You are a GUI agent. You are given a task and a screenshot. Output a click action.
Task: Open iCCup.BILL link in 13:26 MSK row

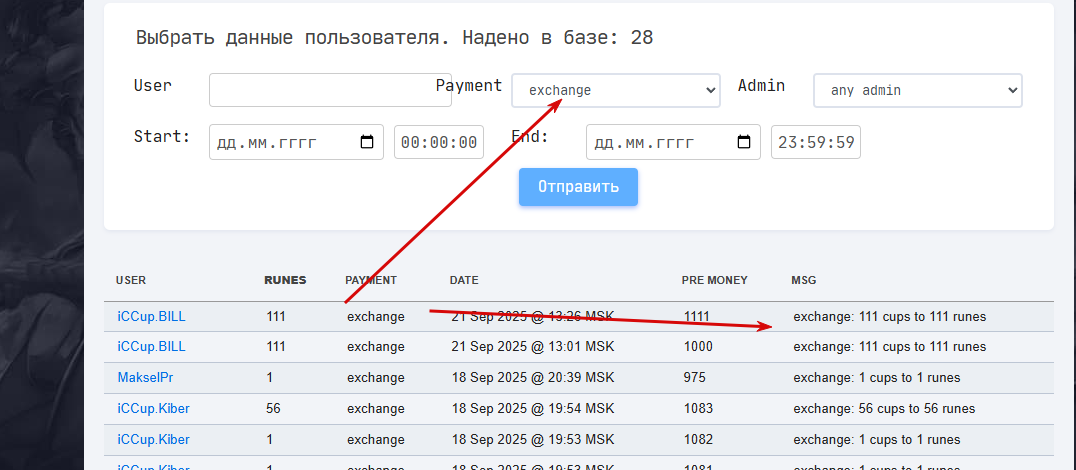[x=152, y=317]
